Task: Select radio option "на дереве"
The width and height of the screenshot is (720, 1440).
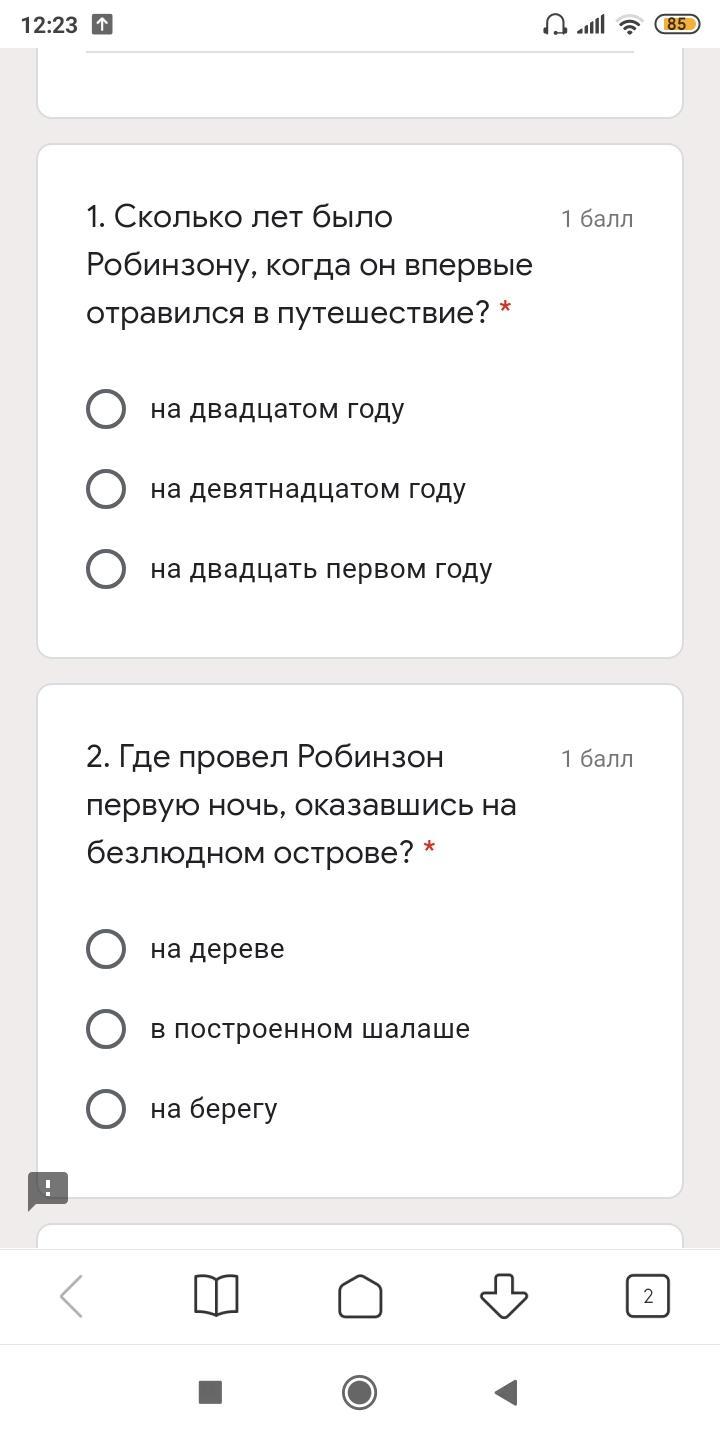Action: 106,949
